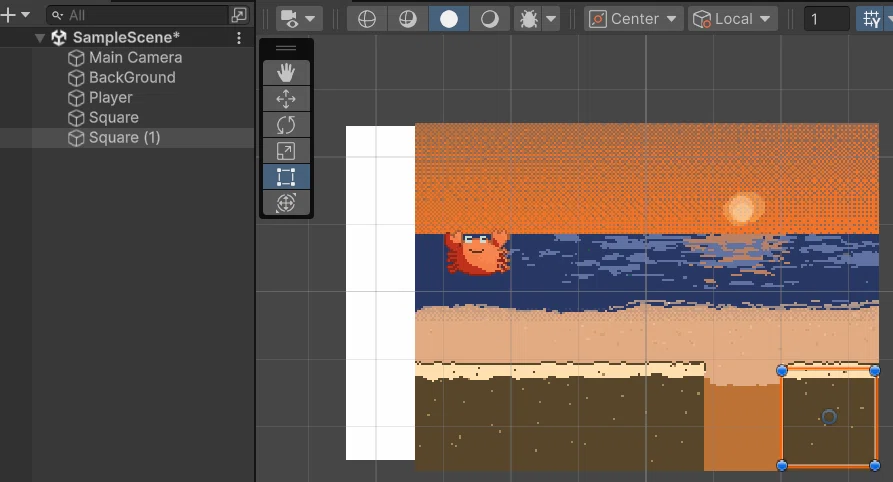Click the Player cube icon

(76, 98)
